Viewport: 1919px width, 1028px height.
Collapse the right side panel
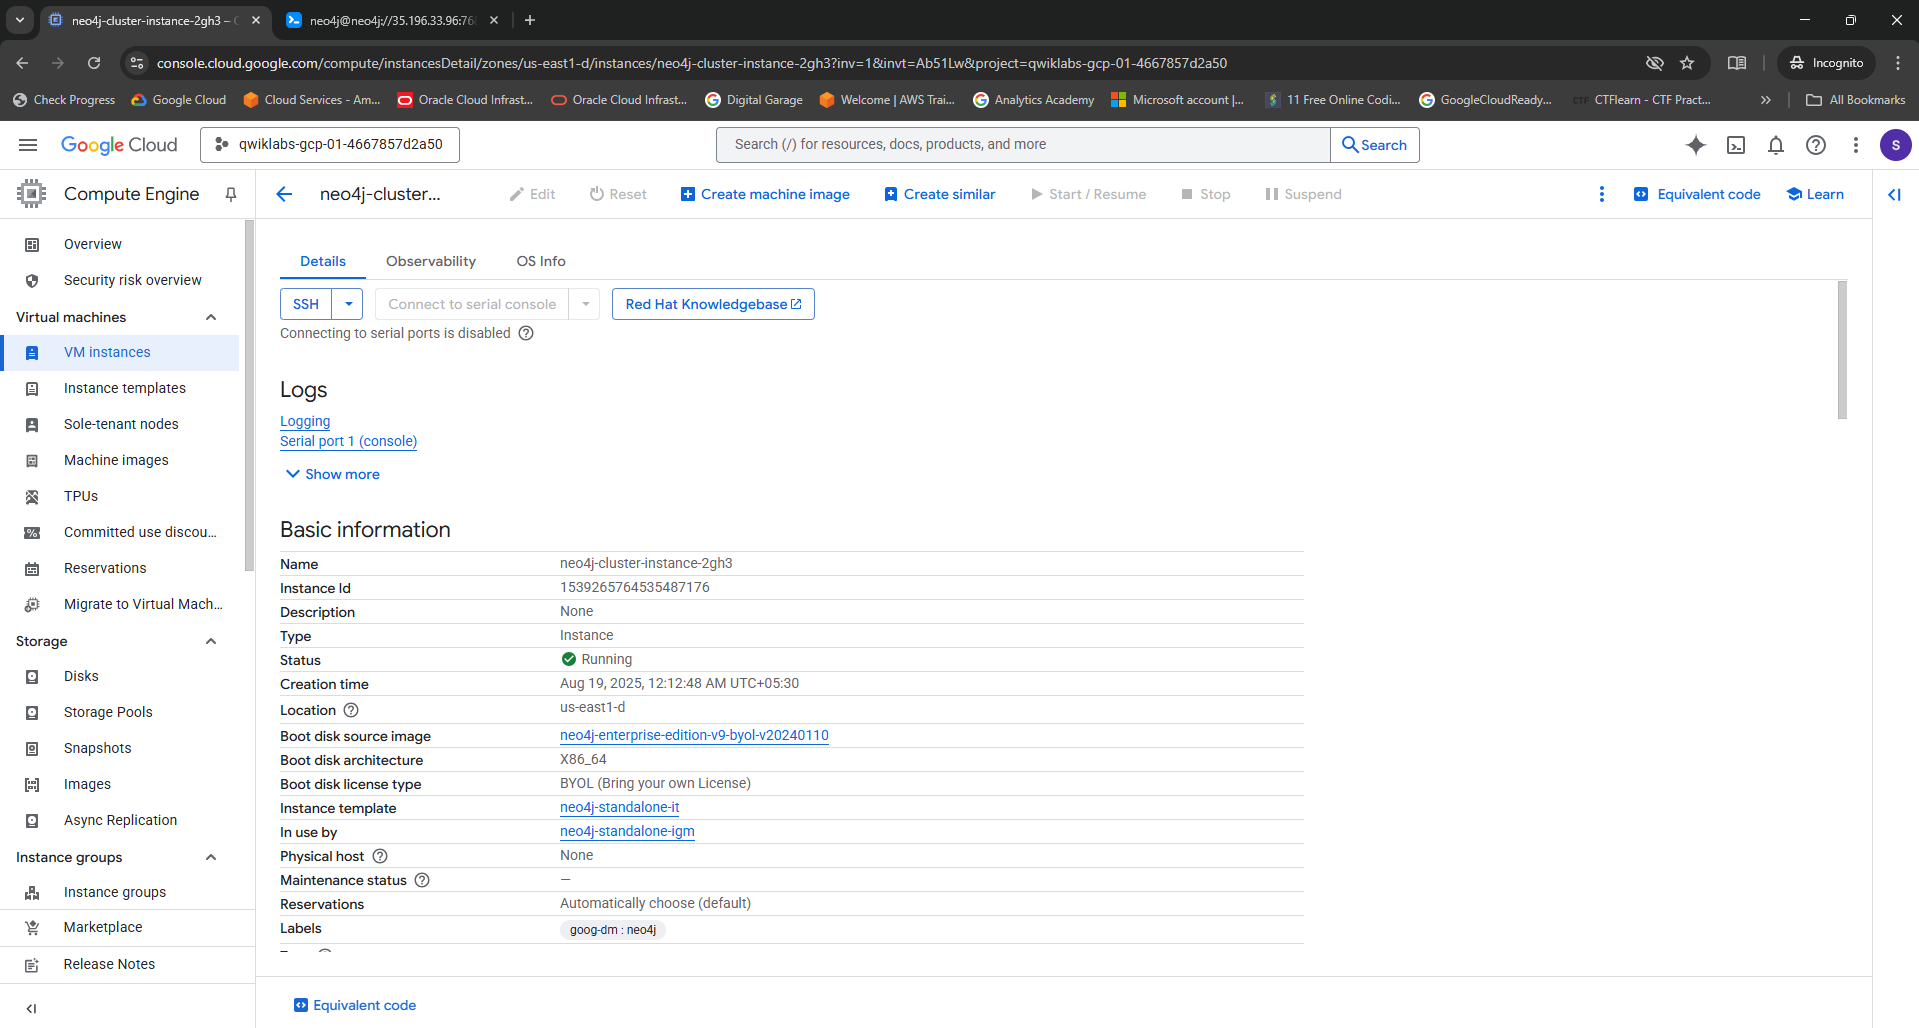[1894, 194]
